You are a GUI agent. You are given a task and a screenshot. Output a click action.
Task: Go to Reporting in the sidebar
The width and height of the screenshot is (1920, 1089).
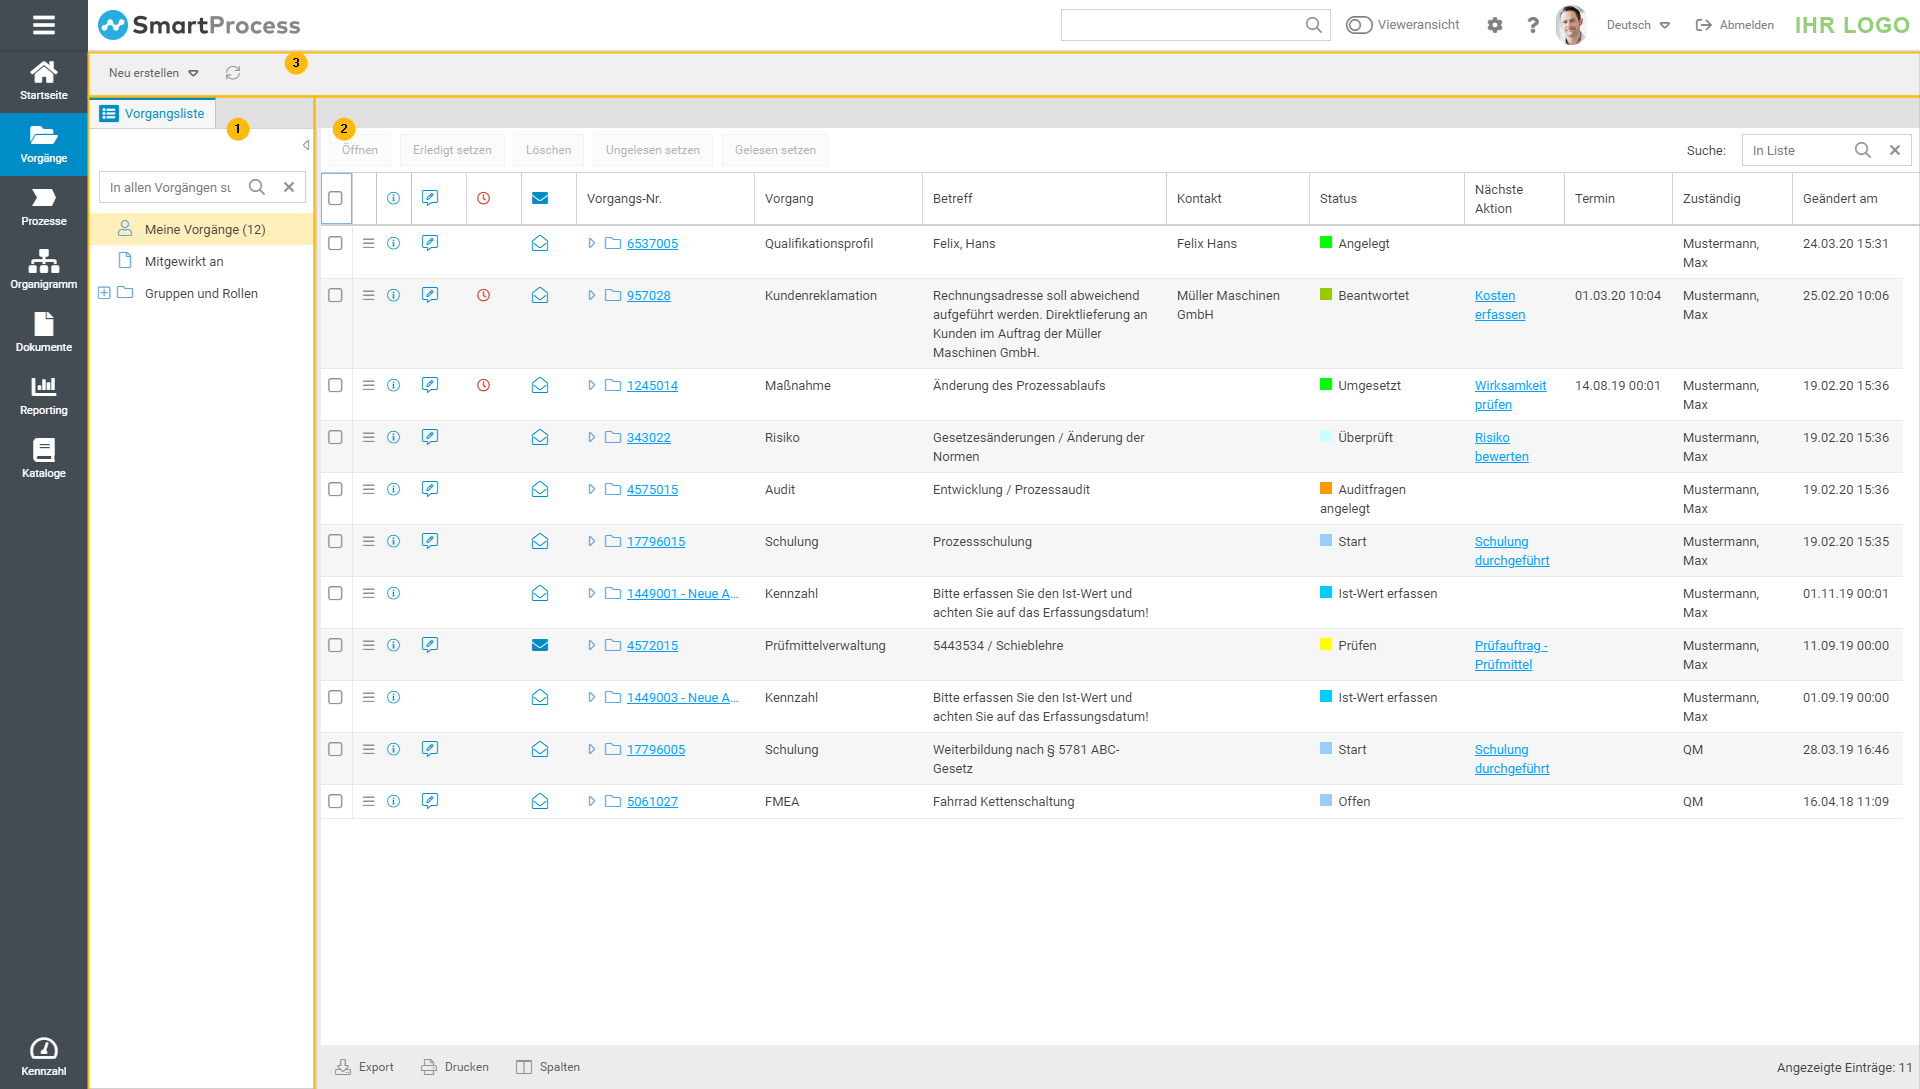(x=44, y=395)
